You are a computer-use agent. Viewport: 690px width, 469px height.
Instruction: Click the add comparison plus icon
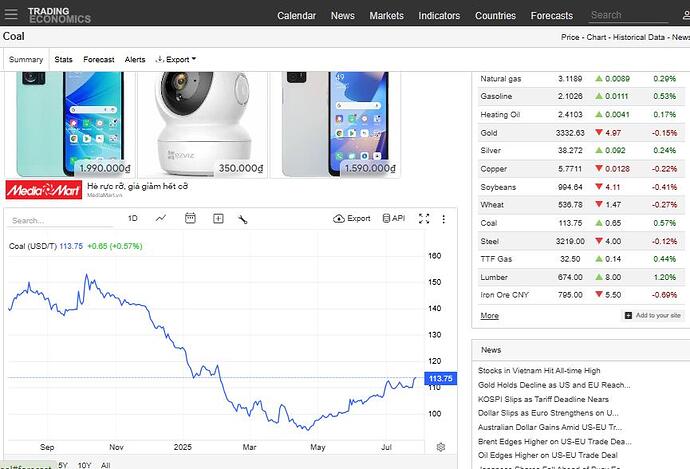tap(218, 219)
